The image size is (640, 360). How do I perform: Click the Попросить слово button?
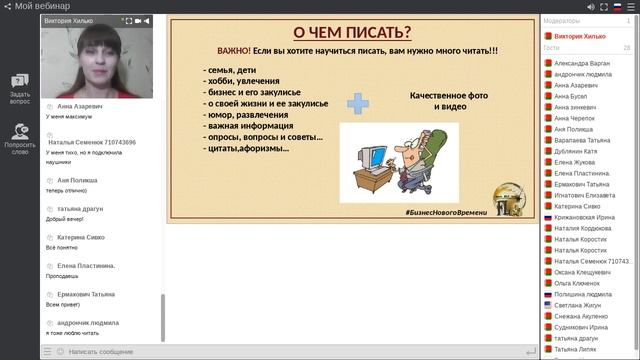tap(20, 139)
